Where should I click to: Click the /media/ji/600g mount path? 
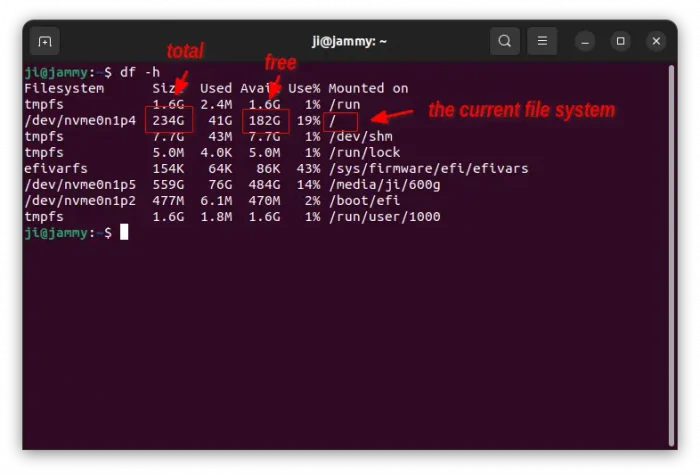tap(384, 184)
